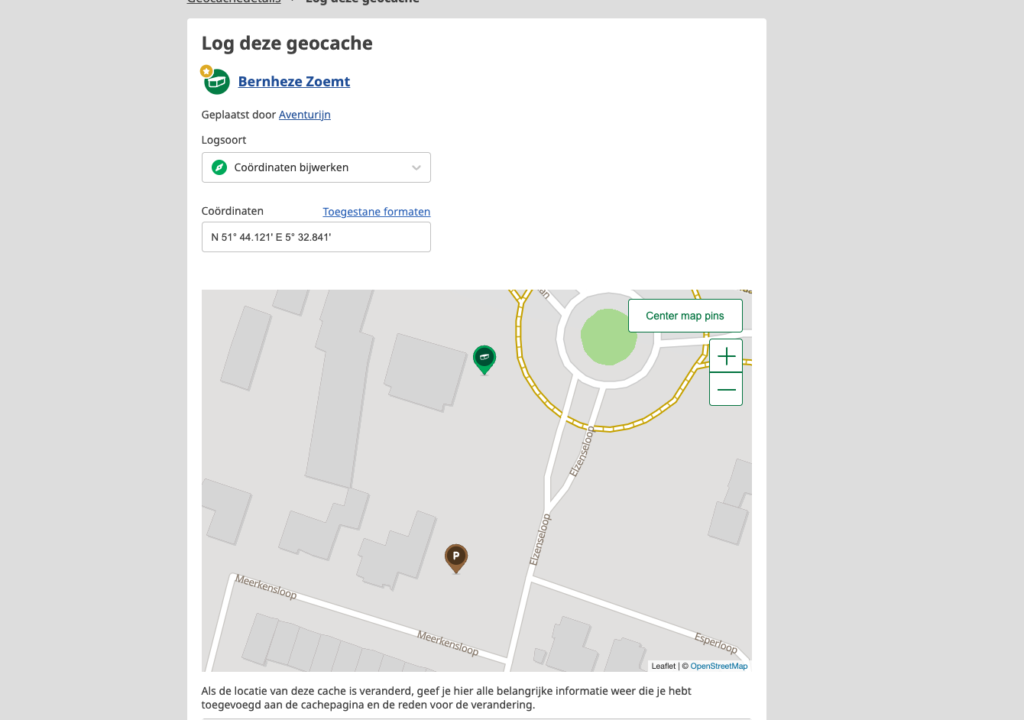Click inside the Coördinaten input field

coord(316,237)
